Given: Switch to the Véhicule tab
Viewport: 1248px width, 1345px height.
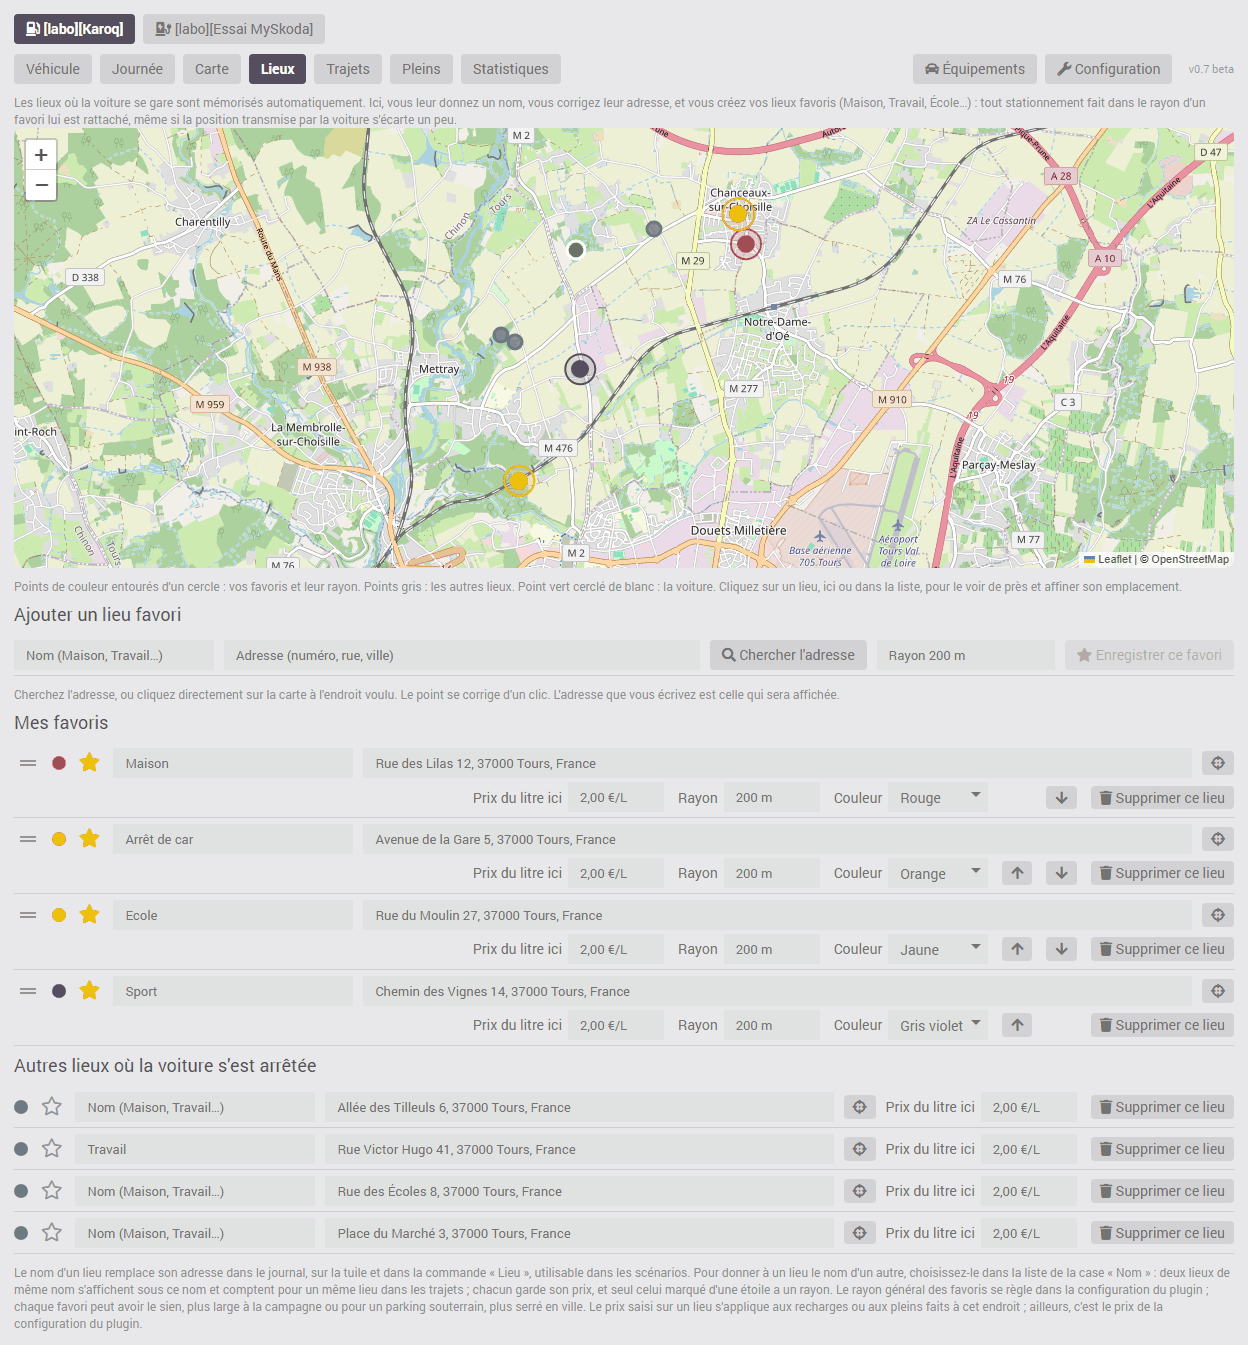Looking at the screenshot, I should pos(53,69).
